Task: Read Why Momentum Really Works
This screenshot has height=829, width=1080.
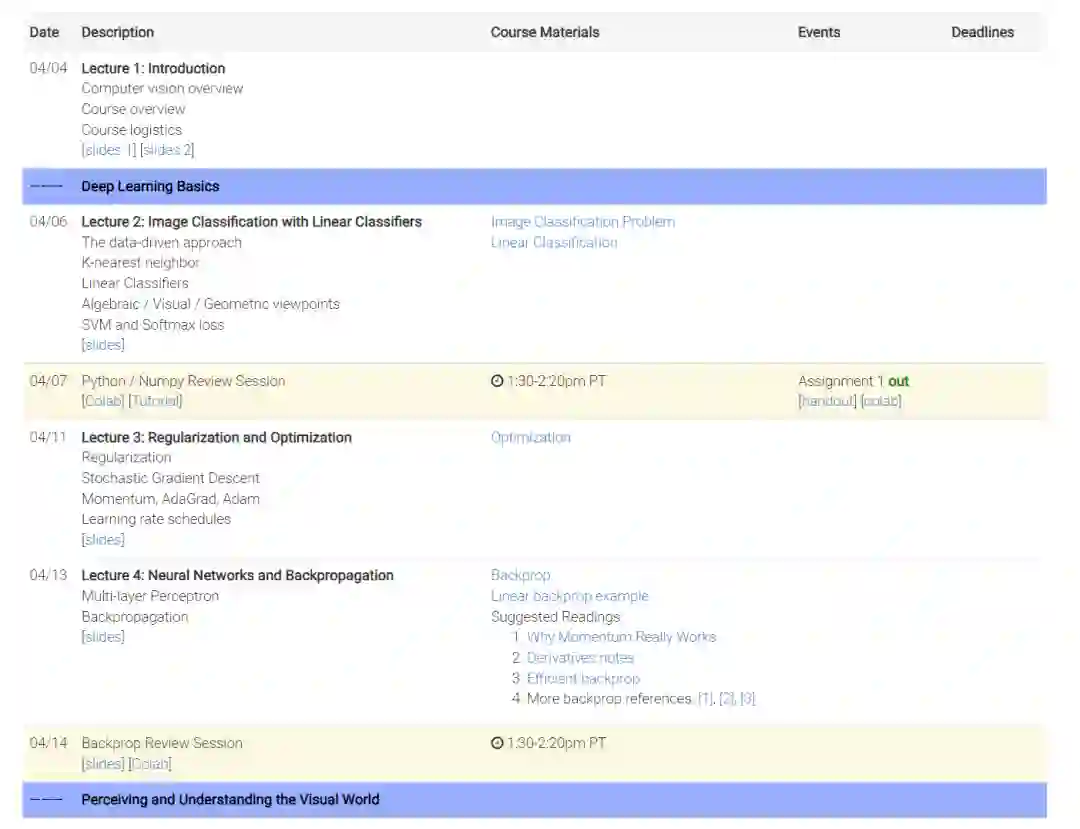Action: tap(621, 637)
